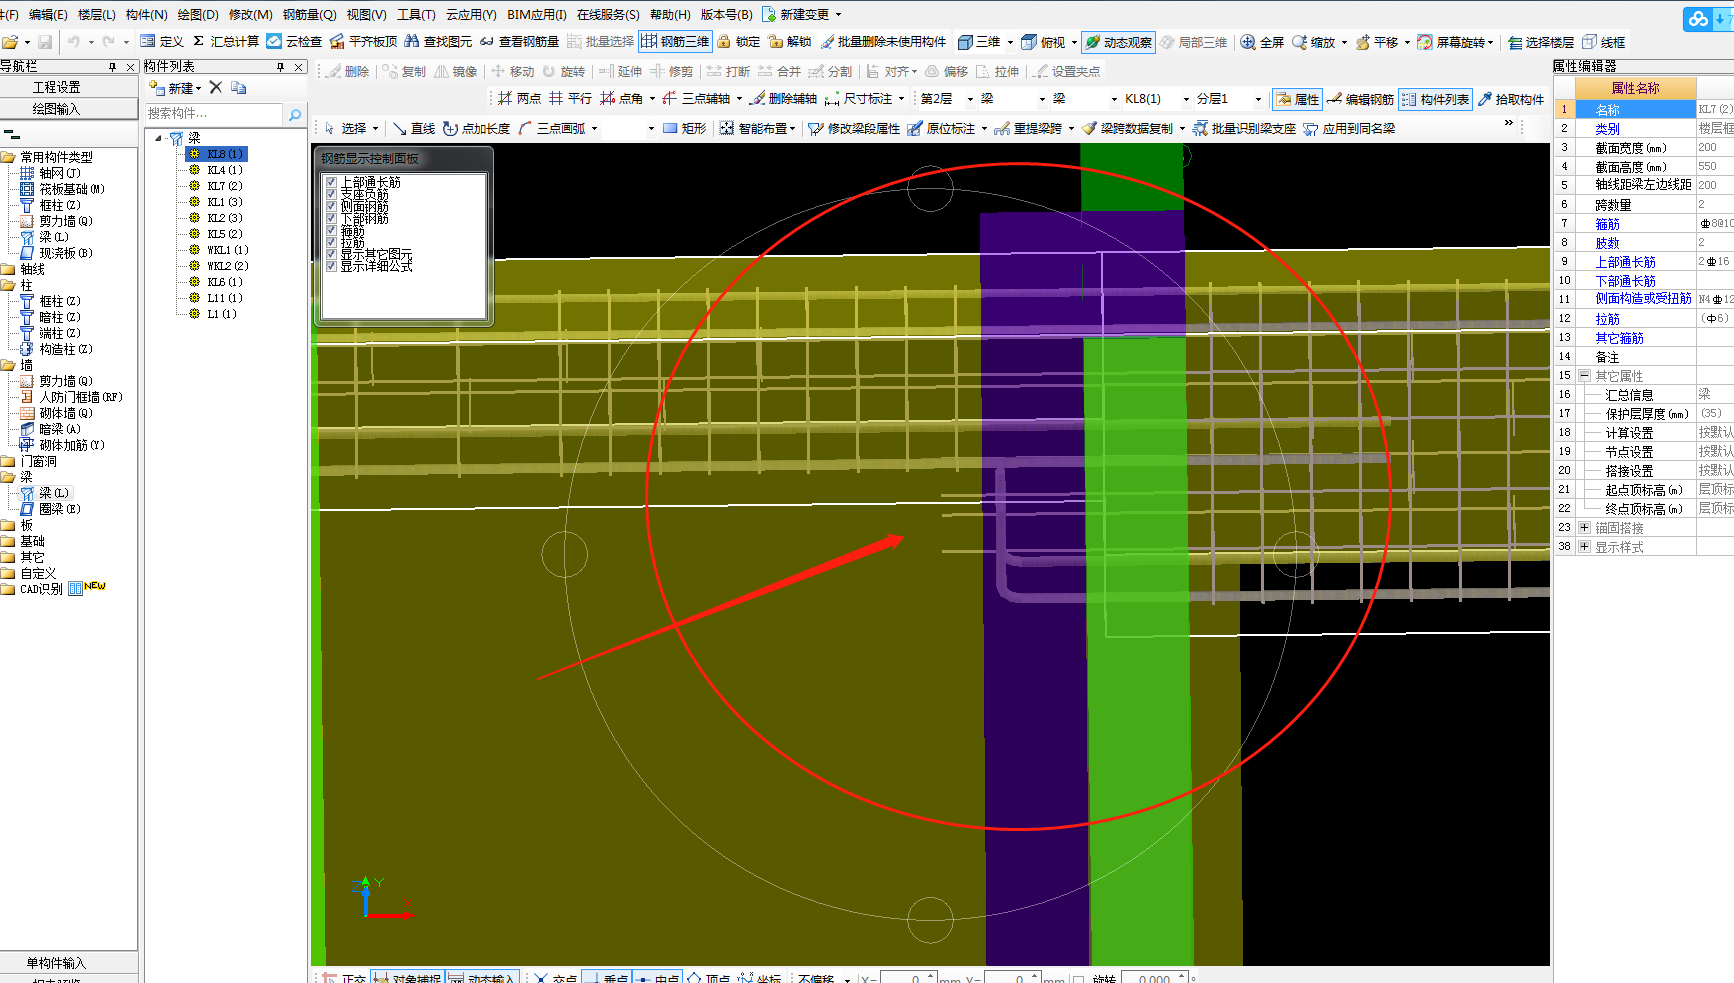Open 楼层(L) menu

(97, 14)
